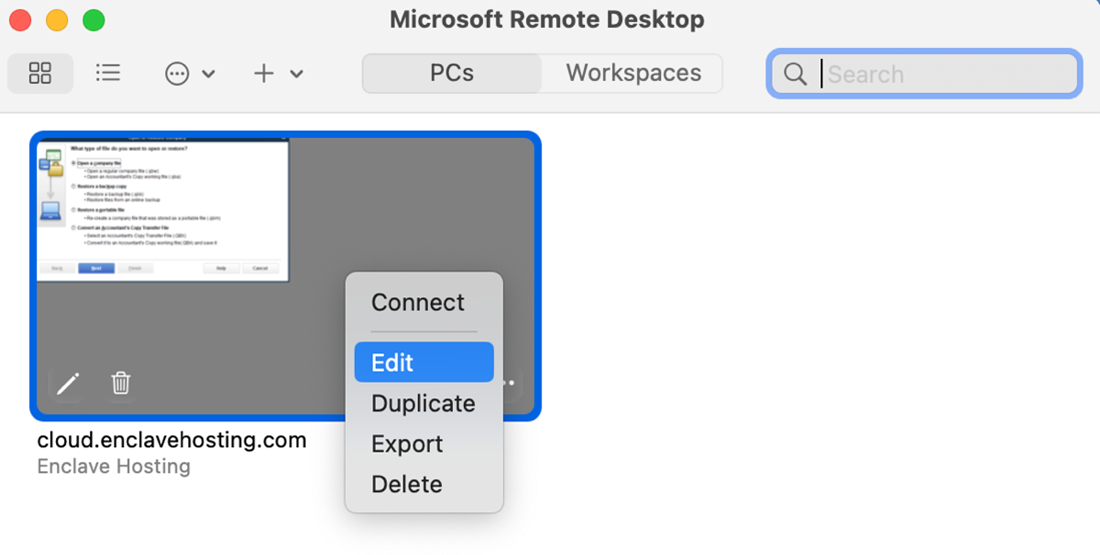Select the Workspaces tab
The image size is (1100, 555).
(x=633, y=73)
